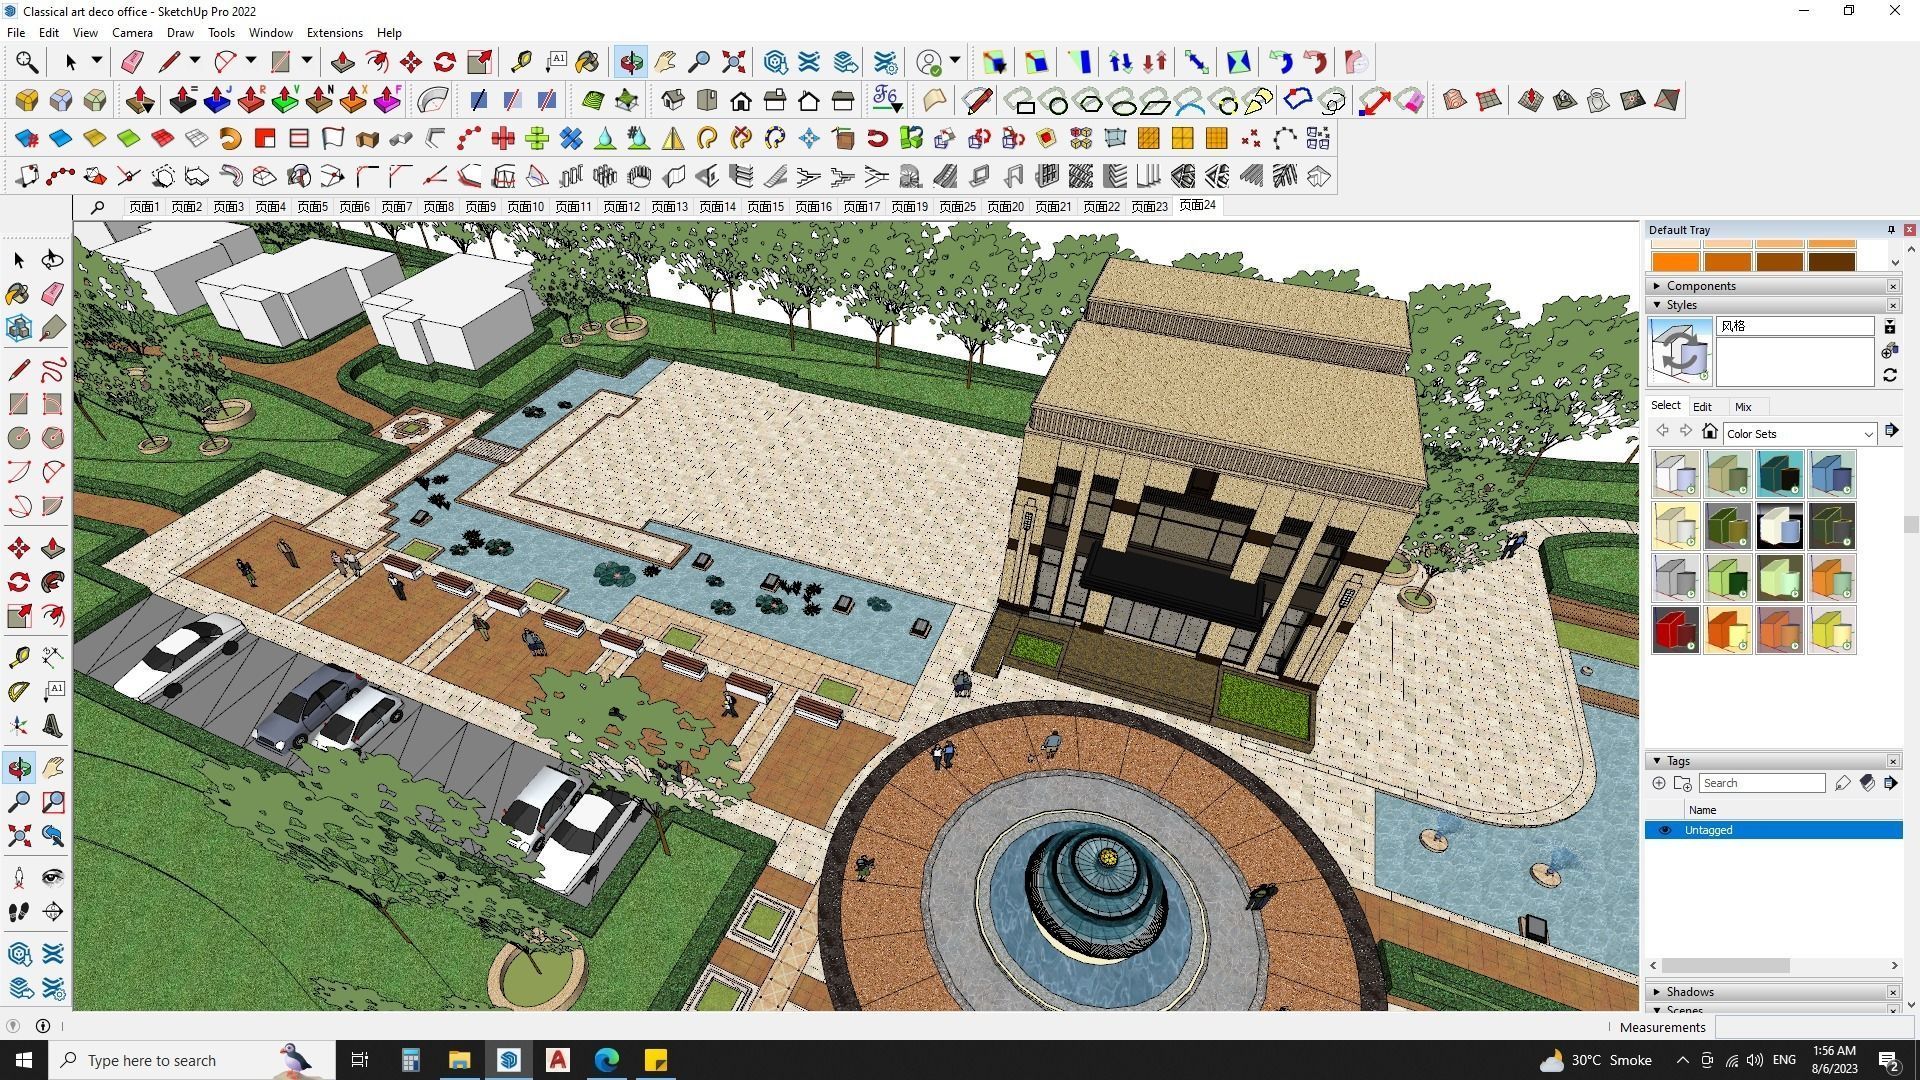Select the Look Around eye tool
Screen dimensions: 1920x1080
(53, 877)
